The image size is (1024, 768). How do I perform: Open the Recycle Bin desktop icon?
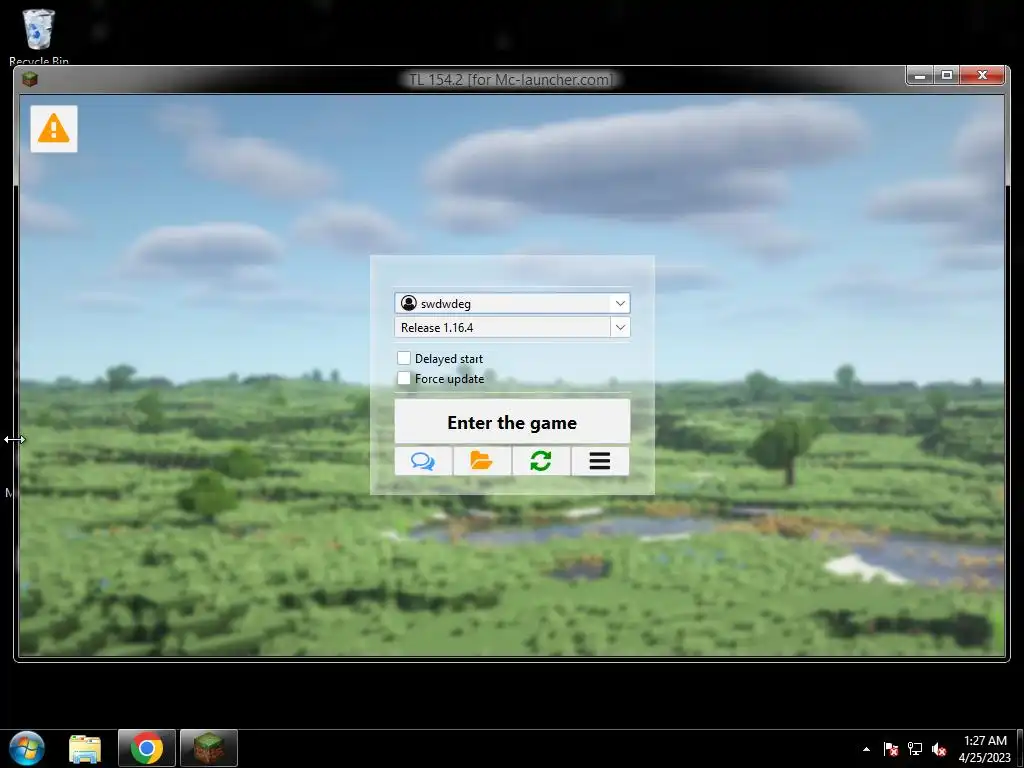click(39, 37)
